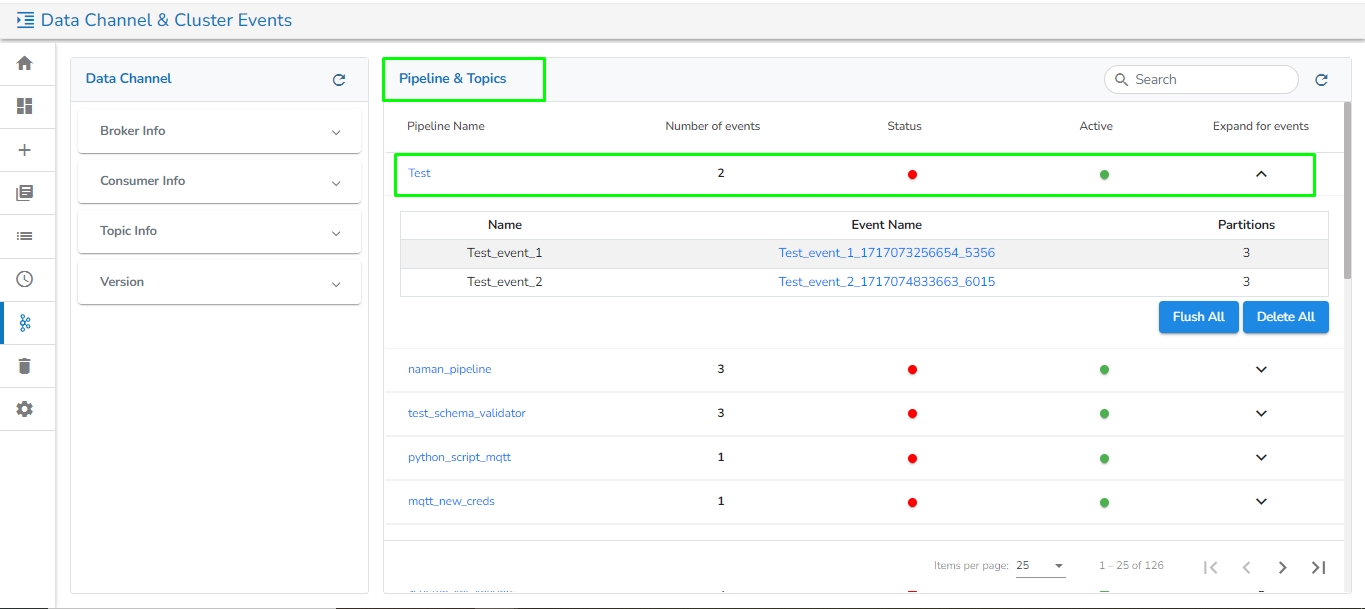Image resolution: width=1365 pixels, height=609 pixels.
Task: Click the list icon in the sidebar
Action: click(25, 236)
